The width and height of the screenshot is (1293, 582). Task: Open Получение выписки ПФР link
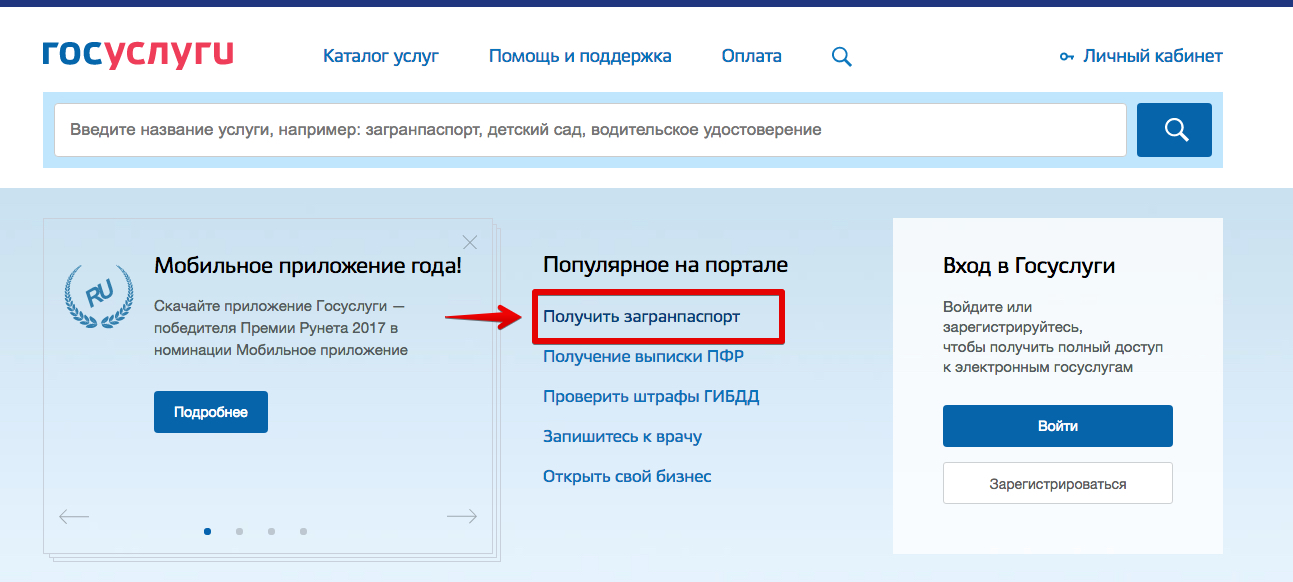(643, 357)
